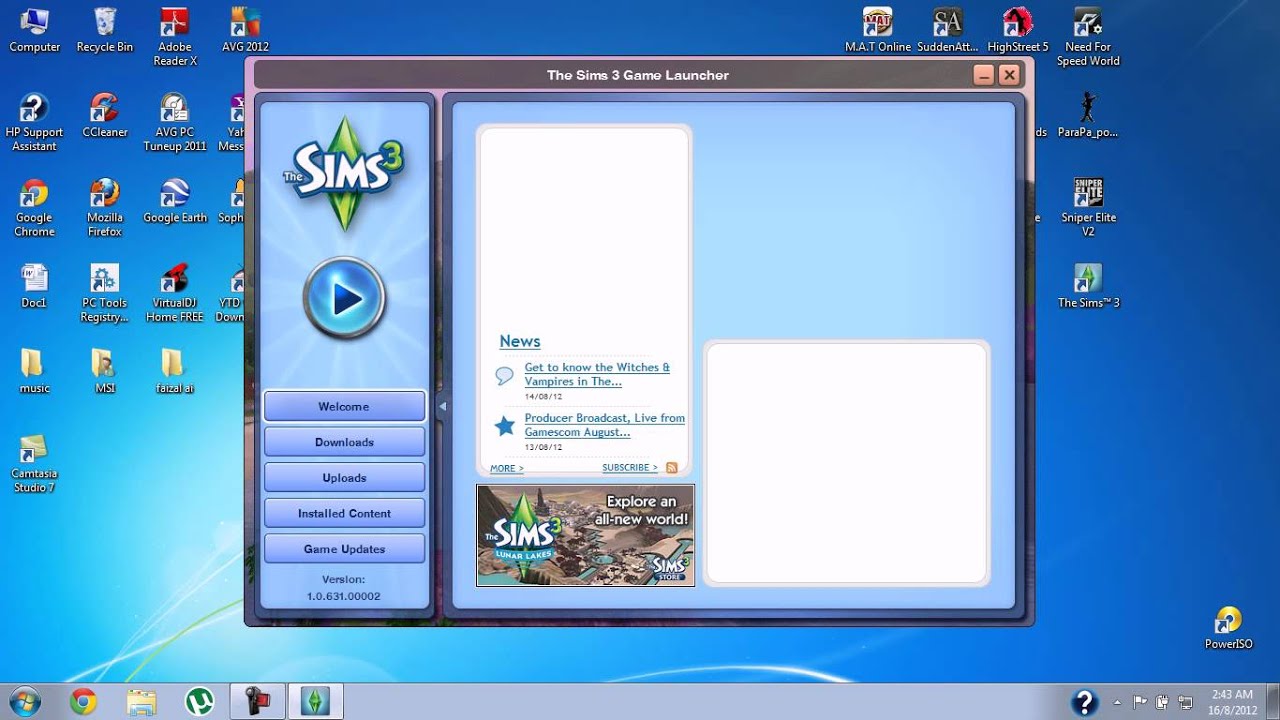Open Windows Explorer from the taskbar
Screen dimensions: 1280x720
(x=142, y=702)
